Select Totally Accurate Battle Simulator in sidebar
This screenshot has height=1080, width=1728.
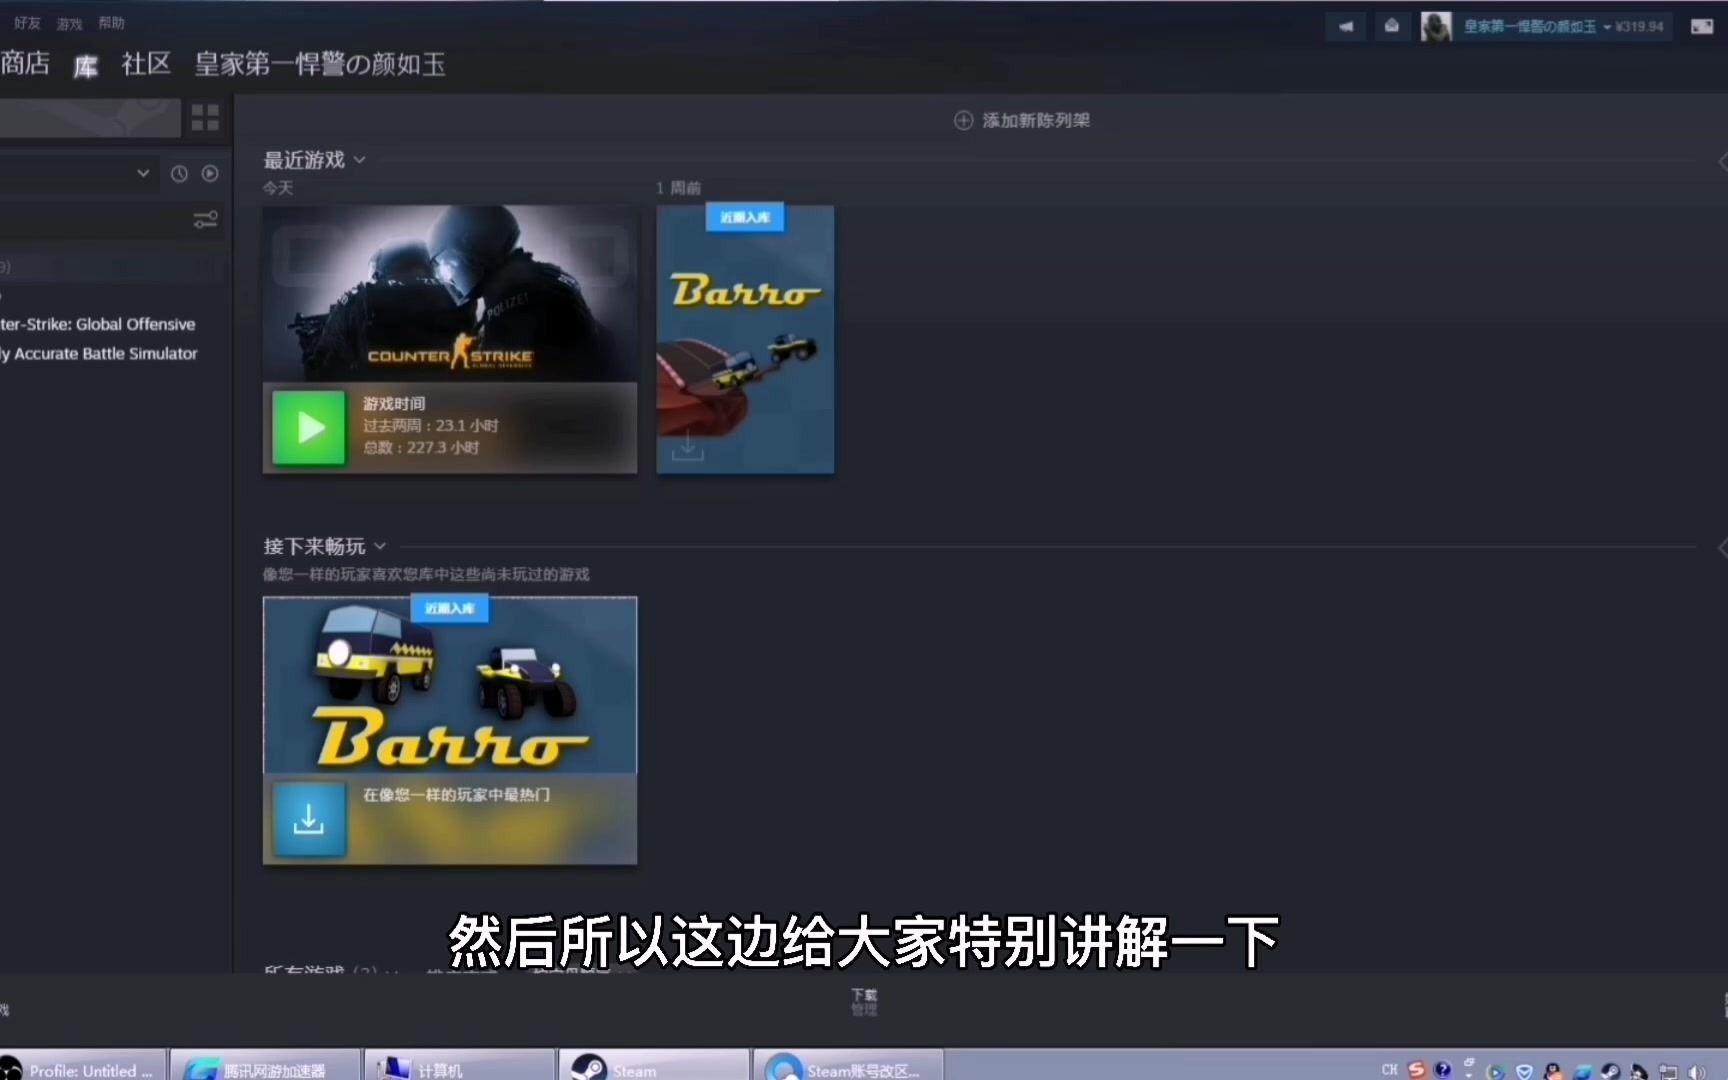tap(99, 353)
